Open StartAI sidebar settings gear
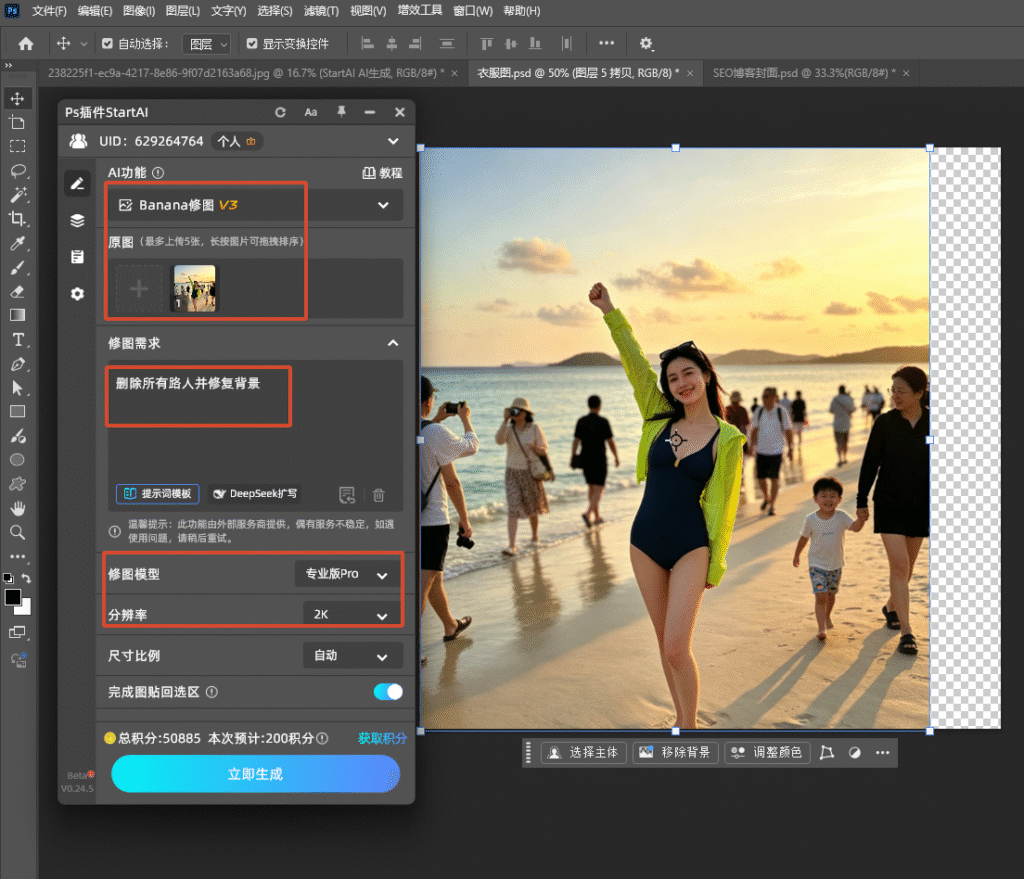Screen dimensions: 1024x879 pos(77,294)
